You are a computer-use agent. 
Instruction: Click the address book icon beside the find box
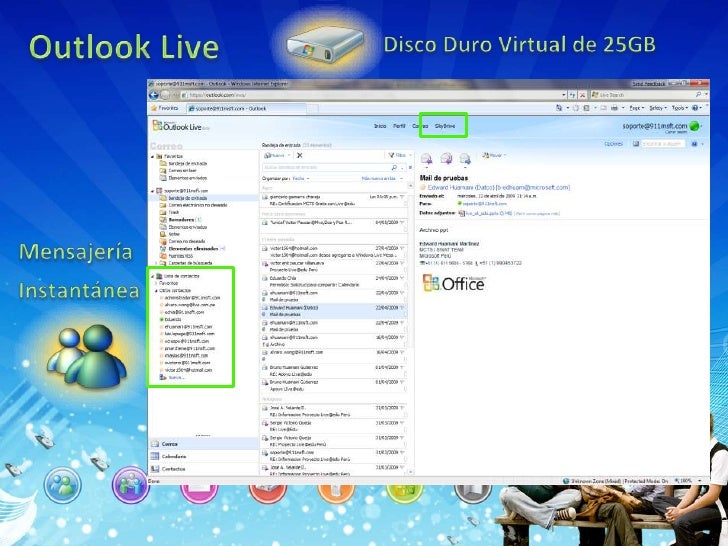click(636, 144)
